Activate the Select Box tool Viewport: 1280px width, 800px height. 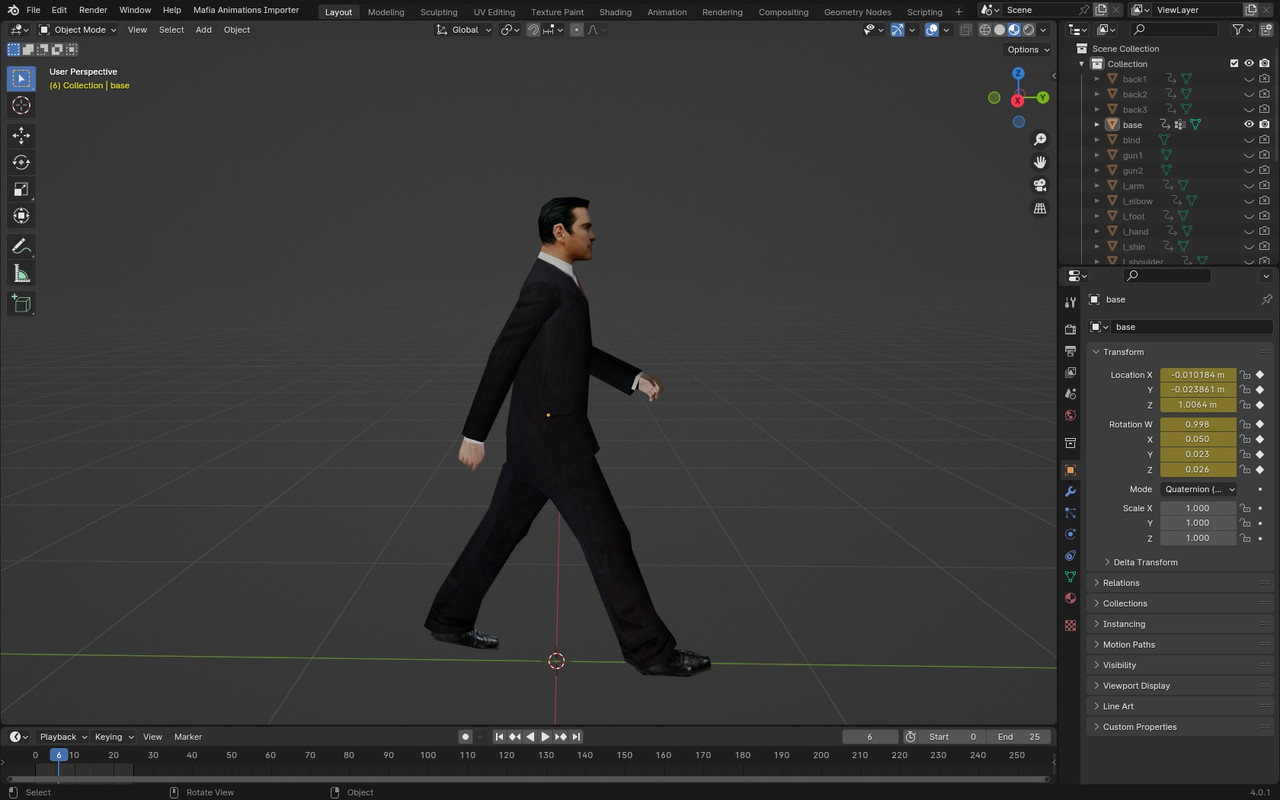click(21, 78)
